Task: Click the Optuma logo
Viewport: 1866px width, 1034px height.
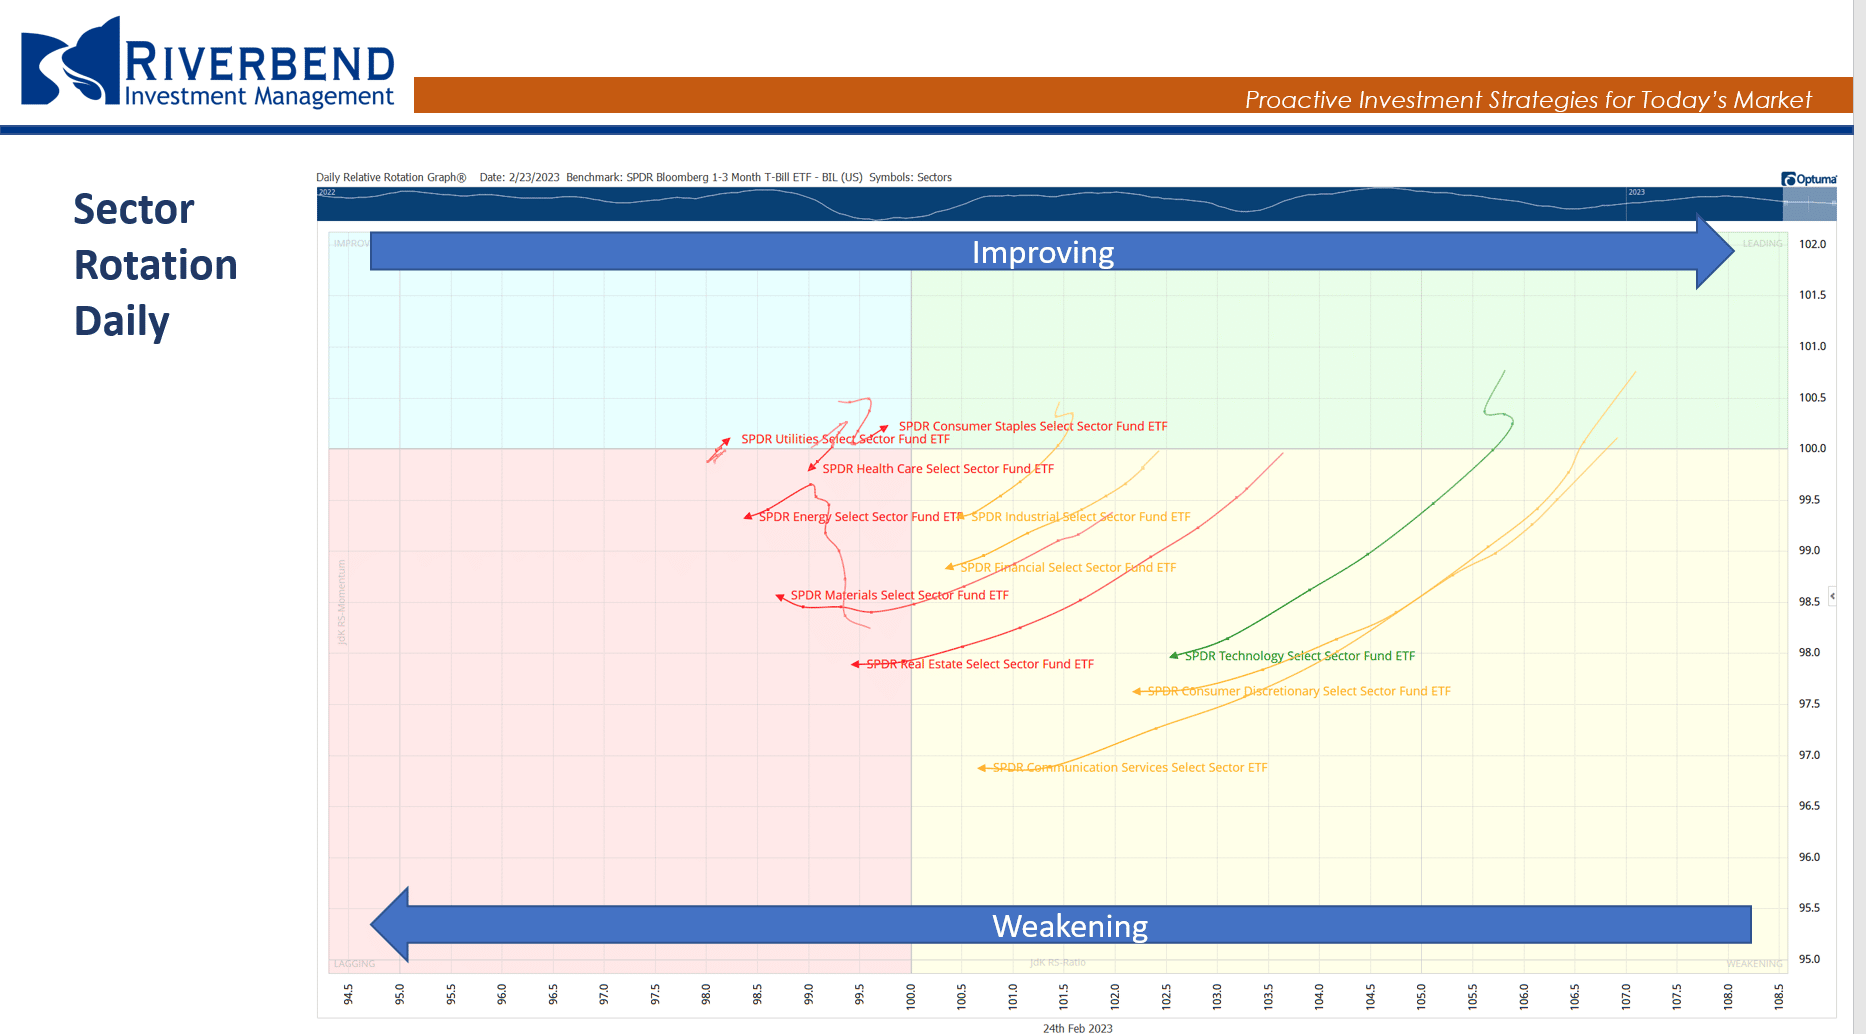Action: pyautogui.click(x=1809, y=179)
